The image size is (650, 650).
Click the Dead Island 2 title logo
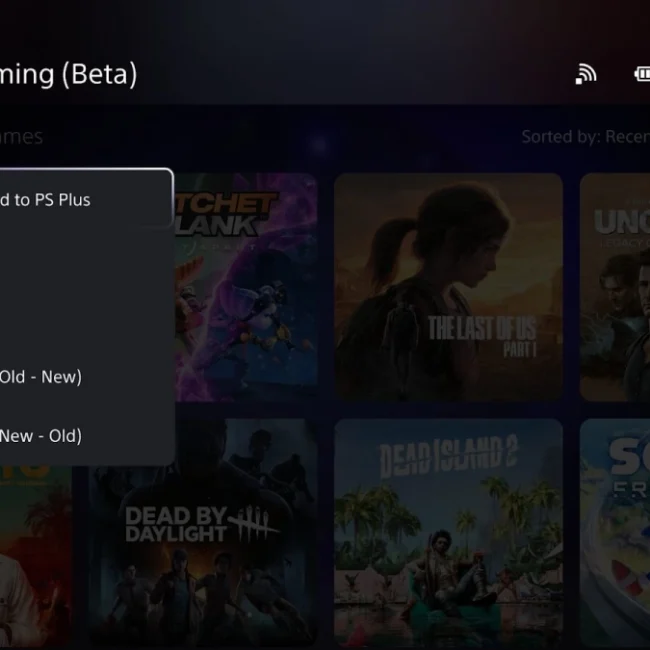coord(448,456)
